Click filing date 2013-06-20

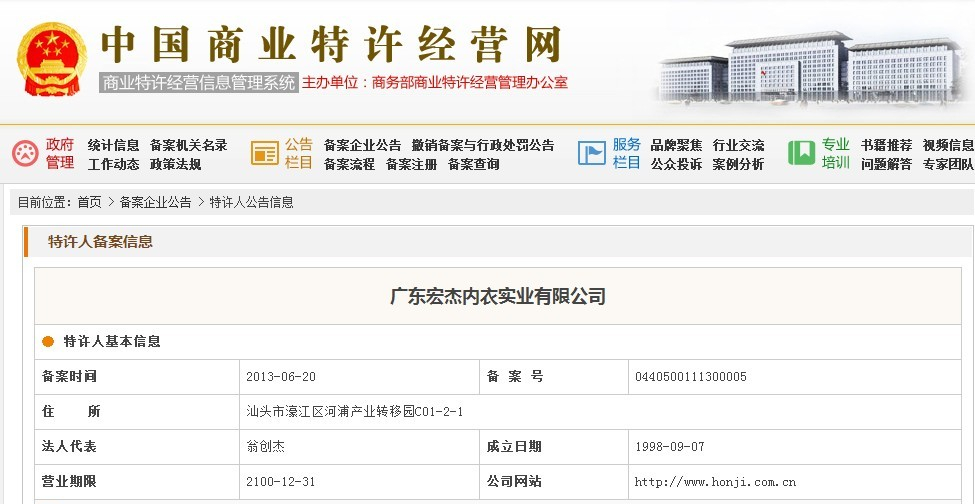[280, 377]
